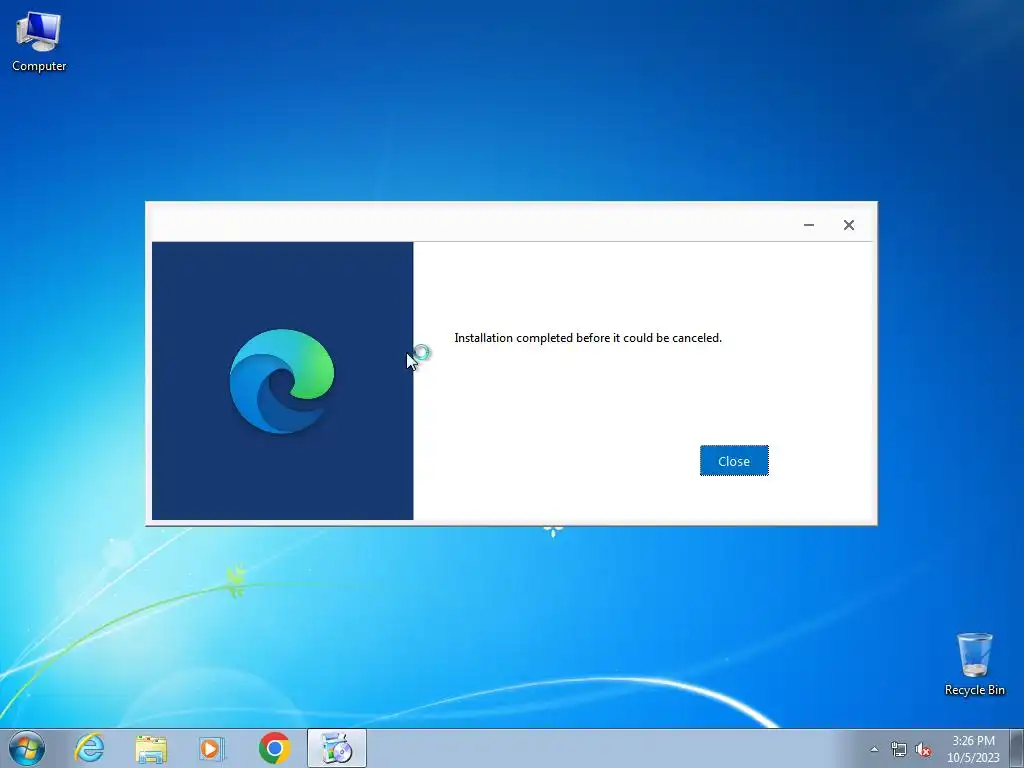Screen dimensions: 1024x768
Task: Open the clock showing 3:26 PM
Action: pos(973,749)
